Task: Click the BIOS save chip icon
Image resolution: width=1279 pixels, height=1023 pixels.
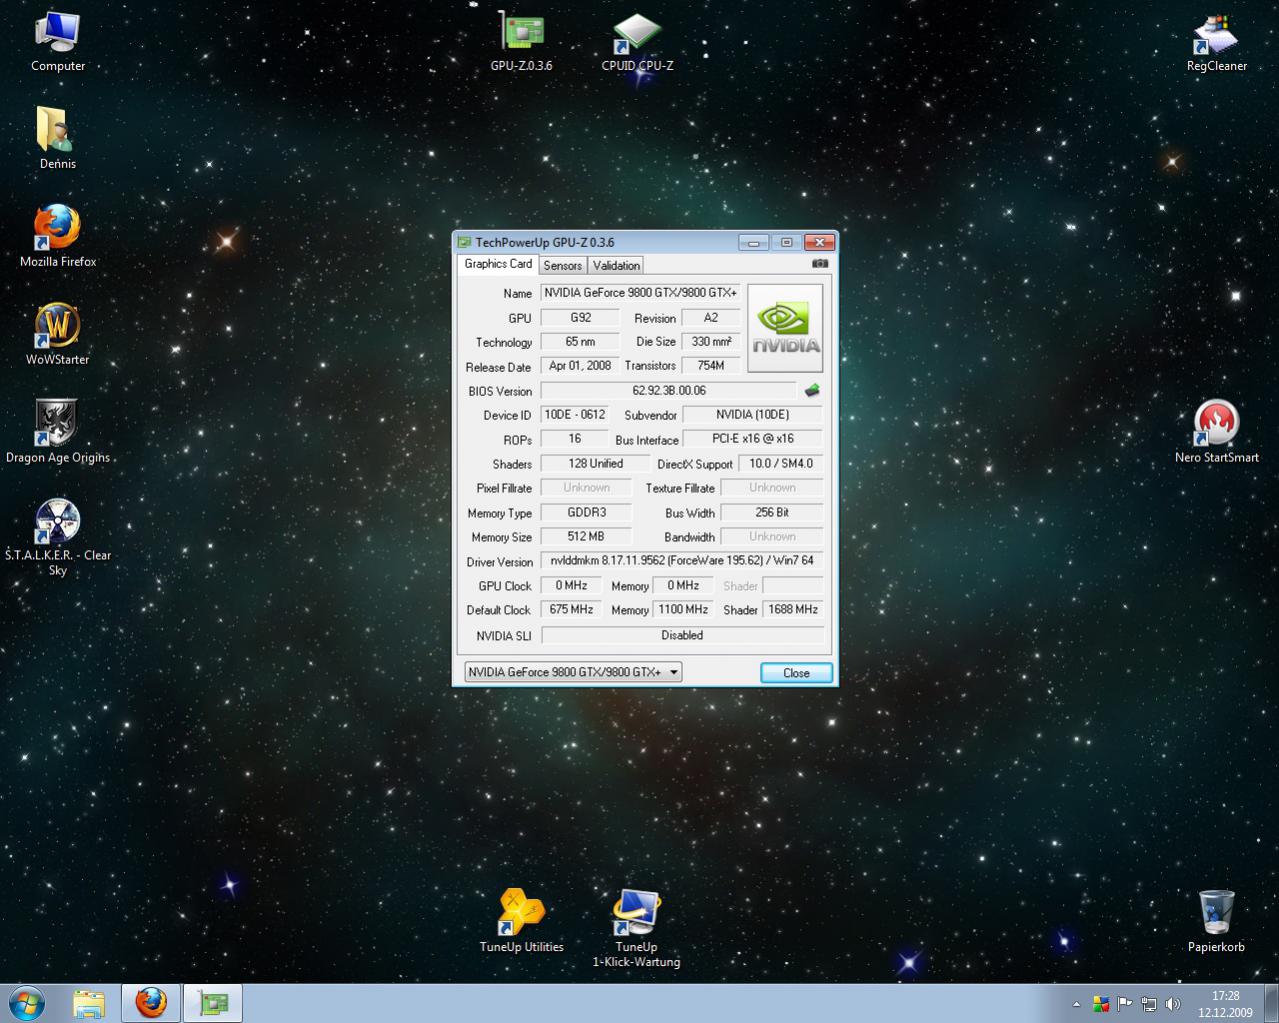Action: [812, 391]
